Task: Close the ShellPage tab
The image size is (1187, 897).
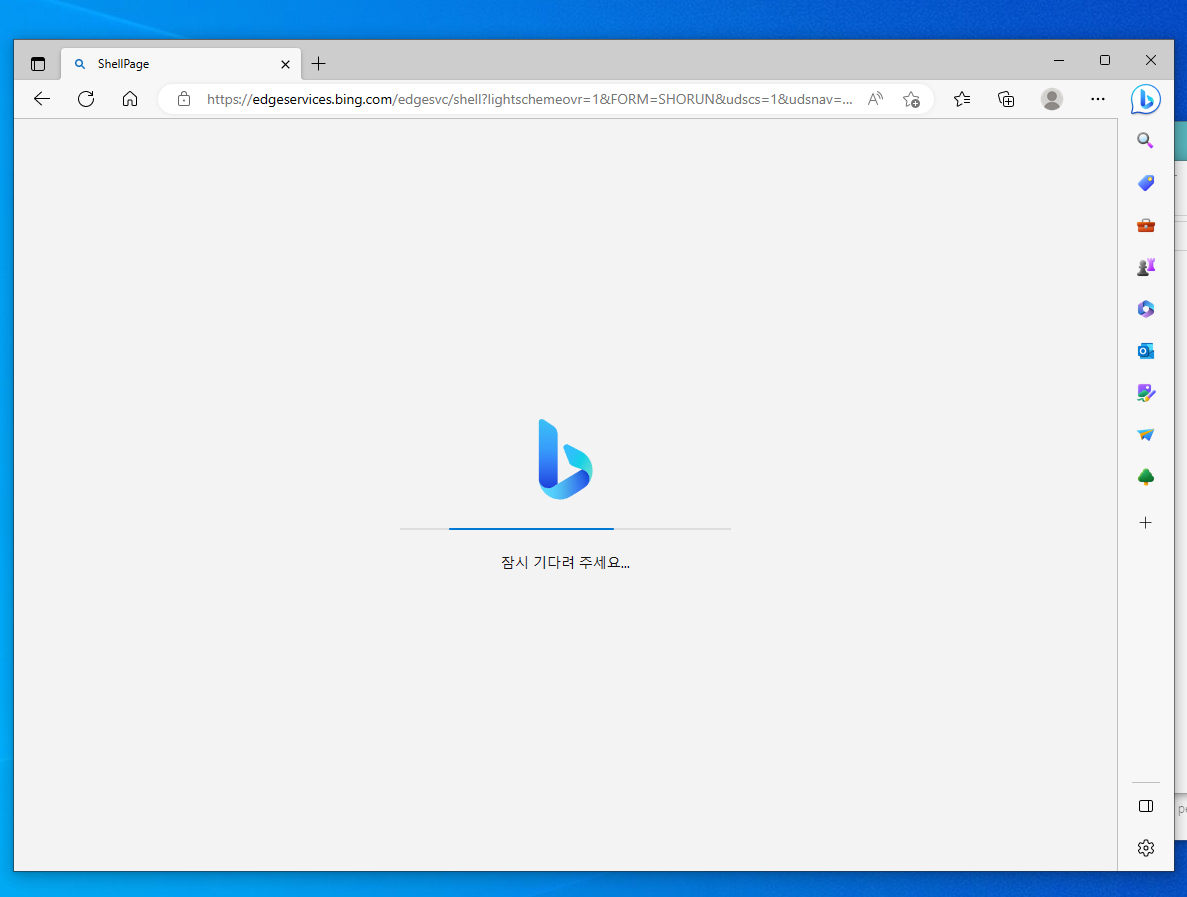Action: click(x=285, y=64)
